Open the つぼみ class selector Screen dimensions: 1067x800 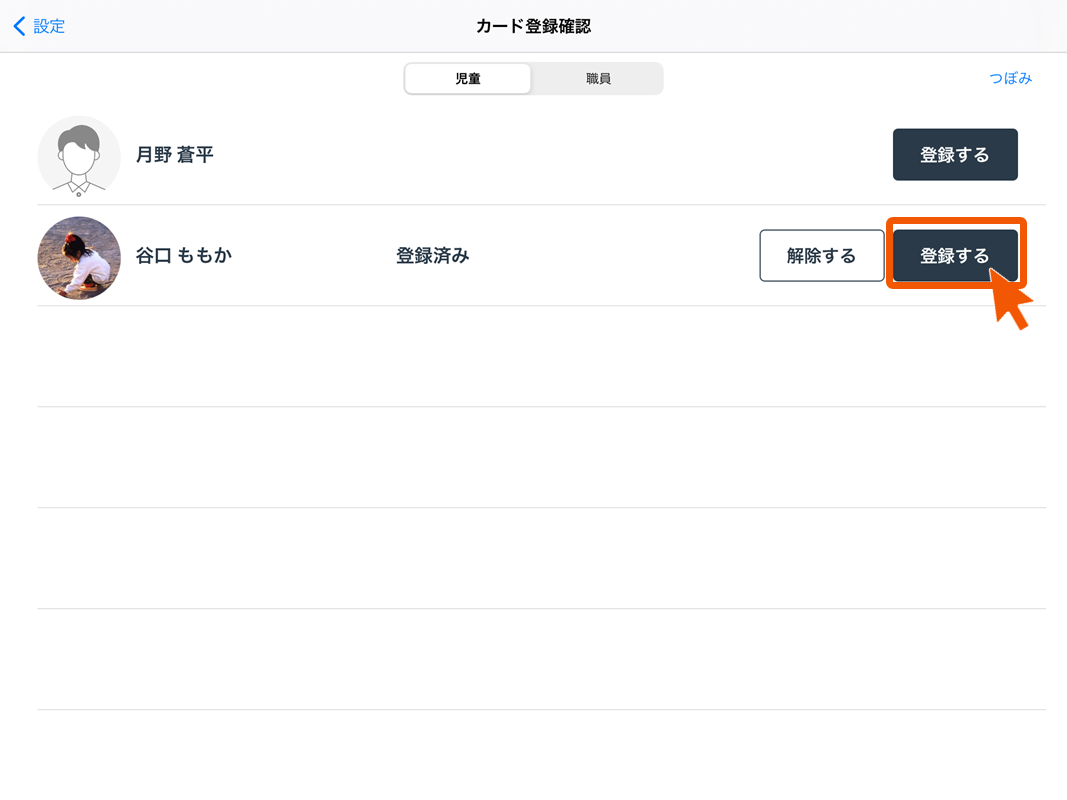pos(1010,79)
